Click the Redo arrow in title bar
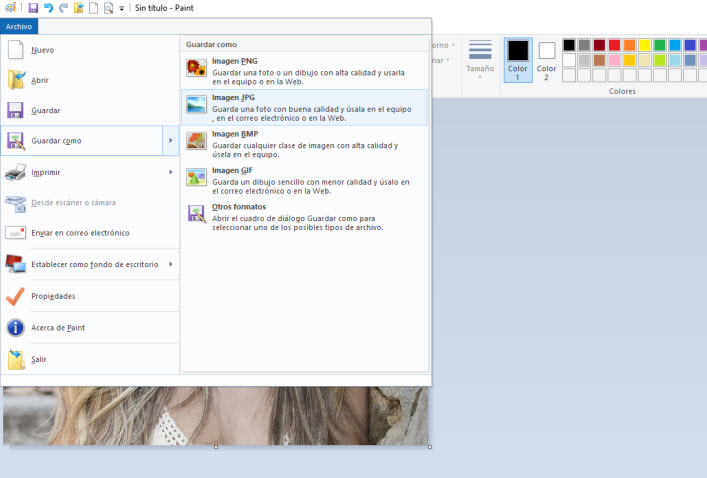707x478 pixels. pyautogui.click(x=63, y=8)
